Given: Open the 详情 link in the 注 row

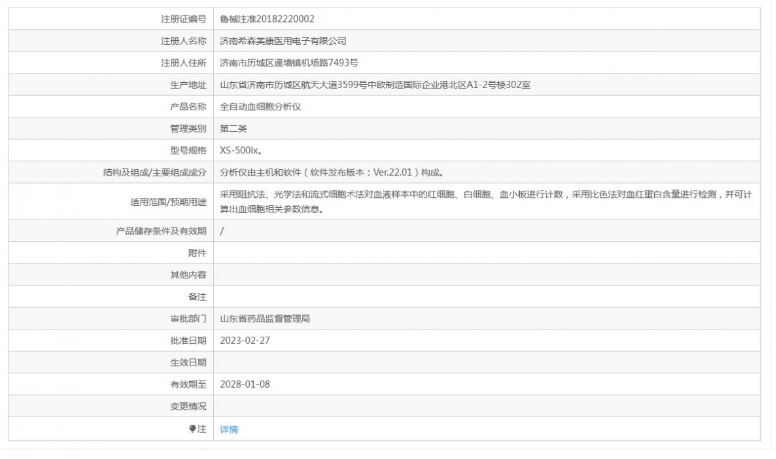Looking at the screenshot, I should click(x=229, y=429).
